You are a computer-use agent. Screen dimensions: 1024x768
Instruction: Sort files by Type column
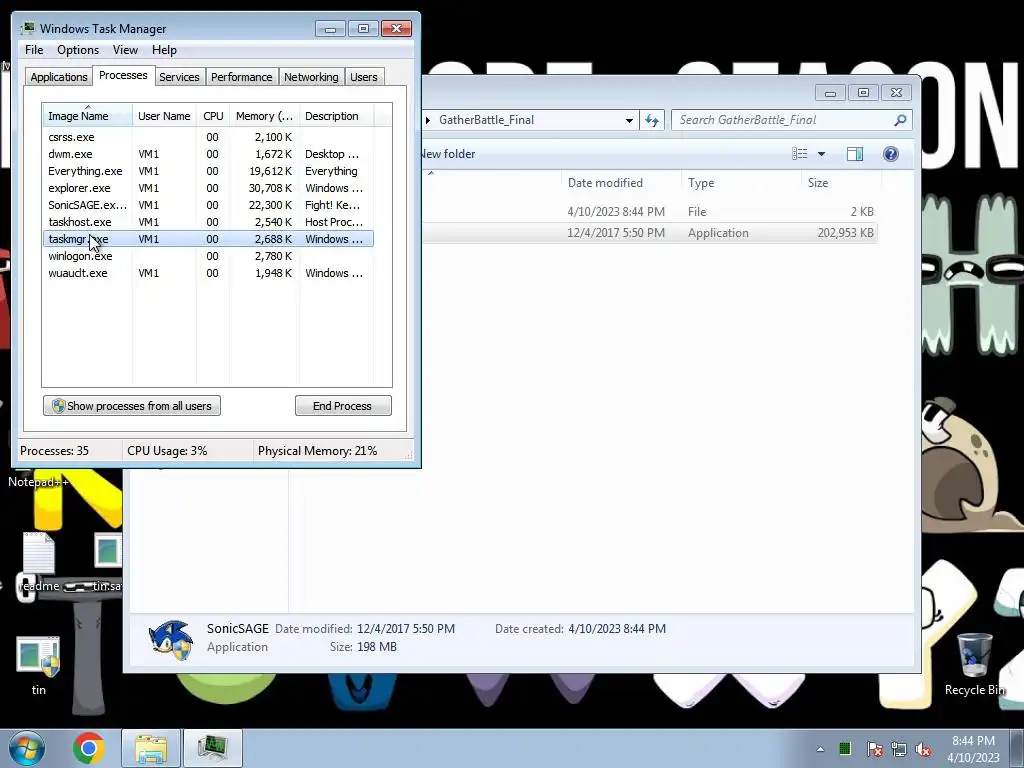(741, 183)
